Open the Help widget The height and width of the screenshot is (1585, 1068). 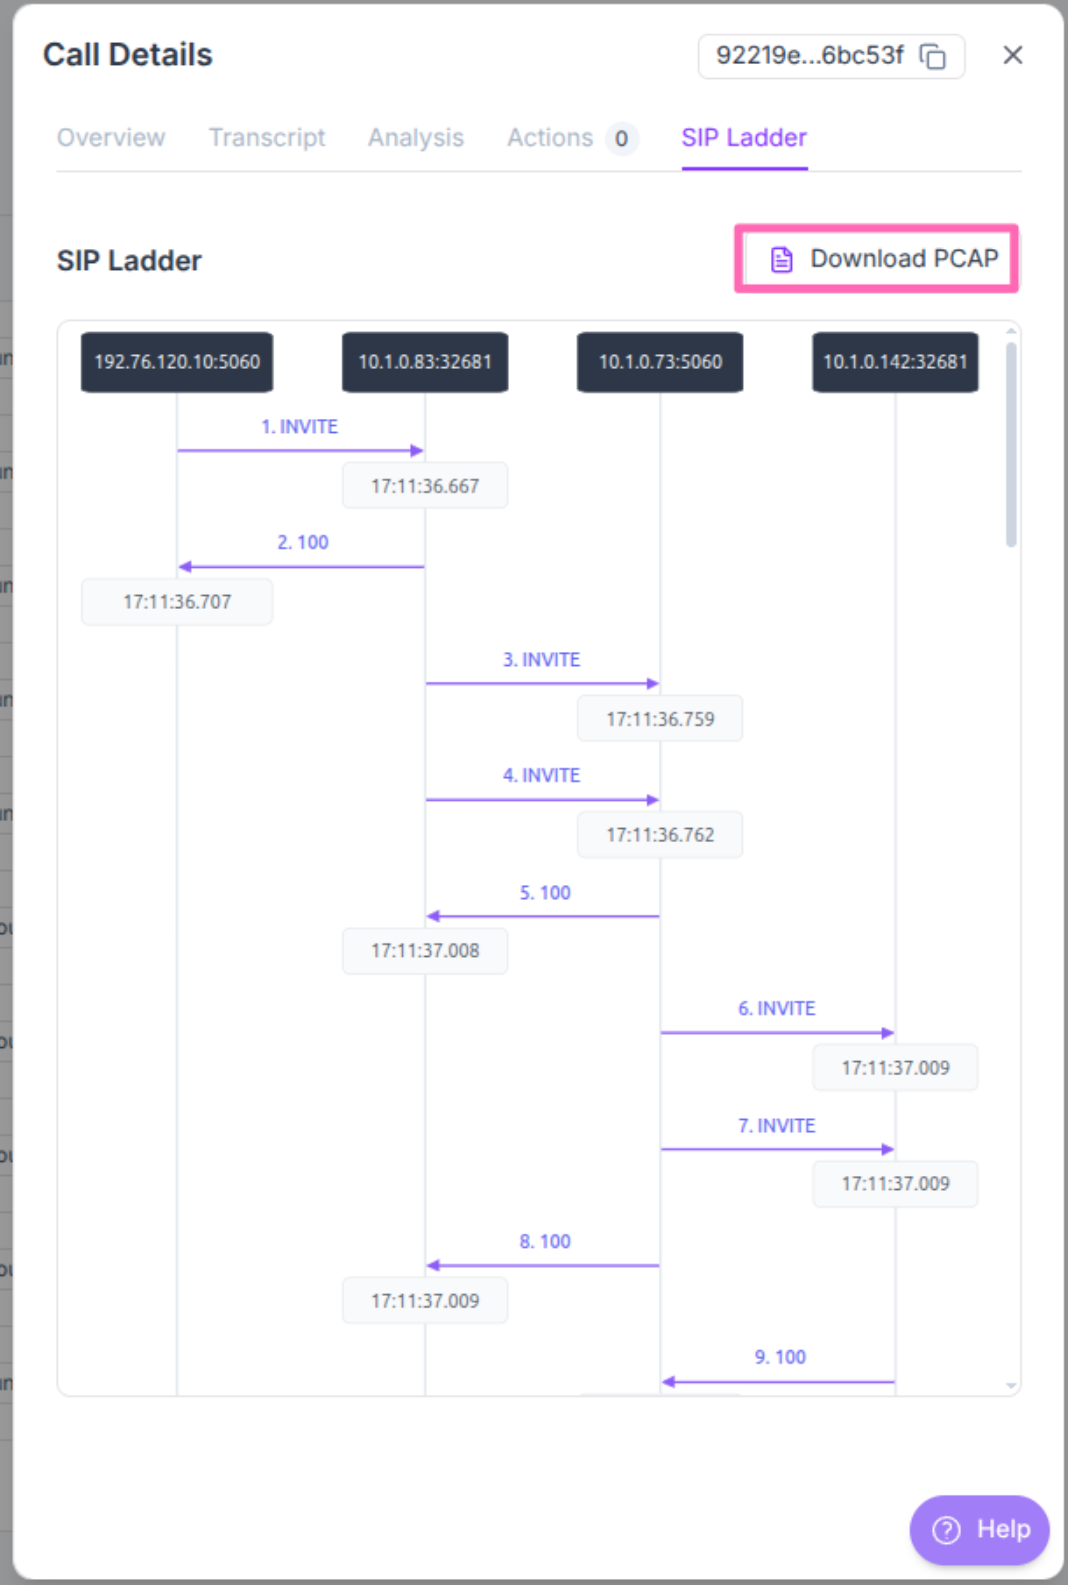click(x=979, y=1529)
